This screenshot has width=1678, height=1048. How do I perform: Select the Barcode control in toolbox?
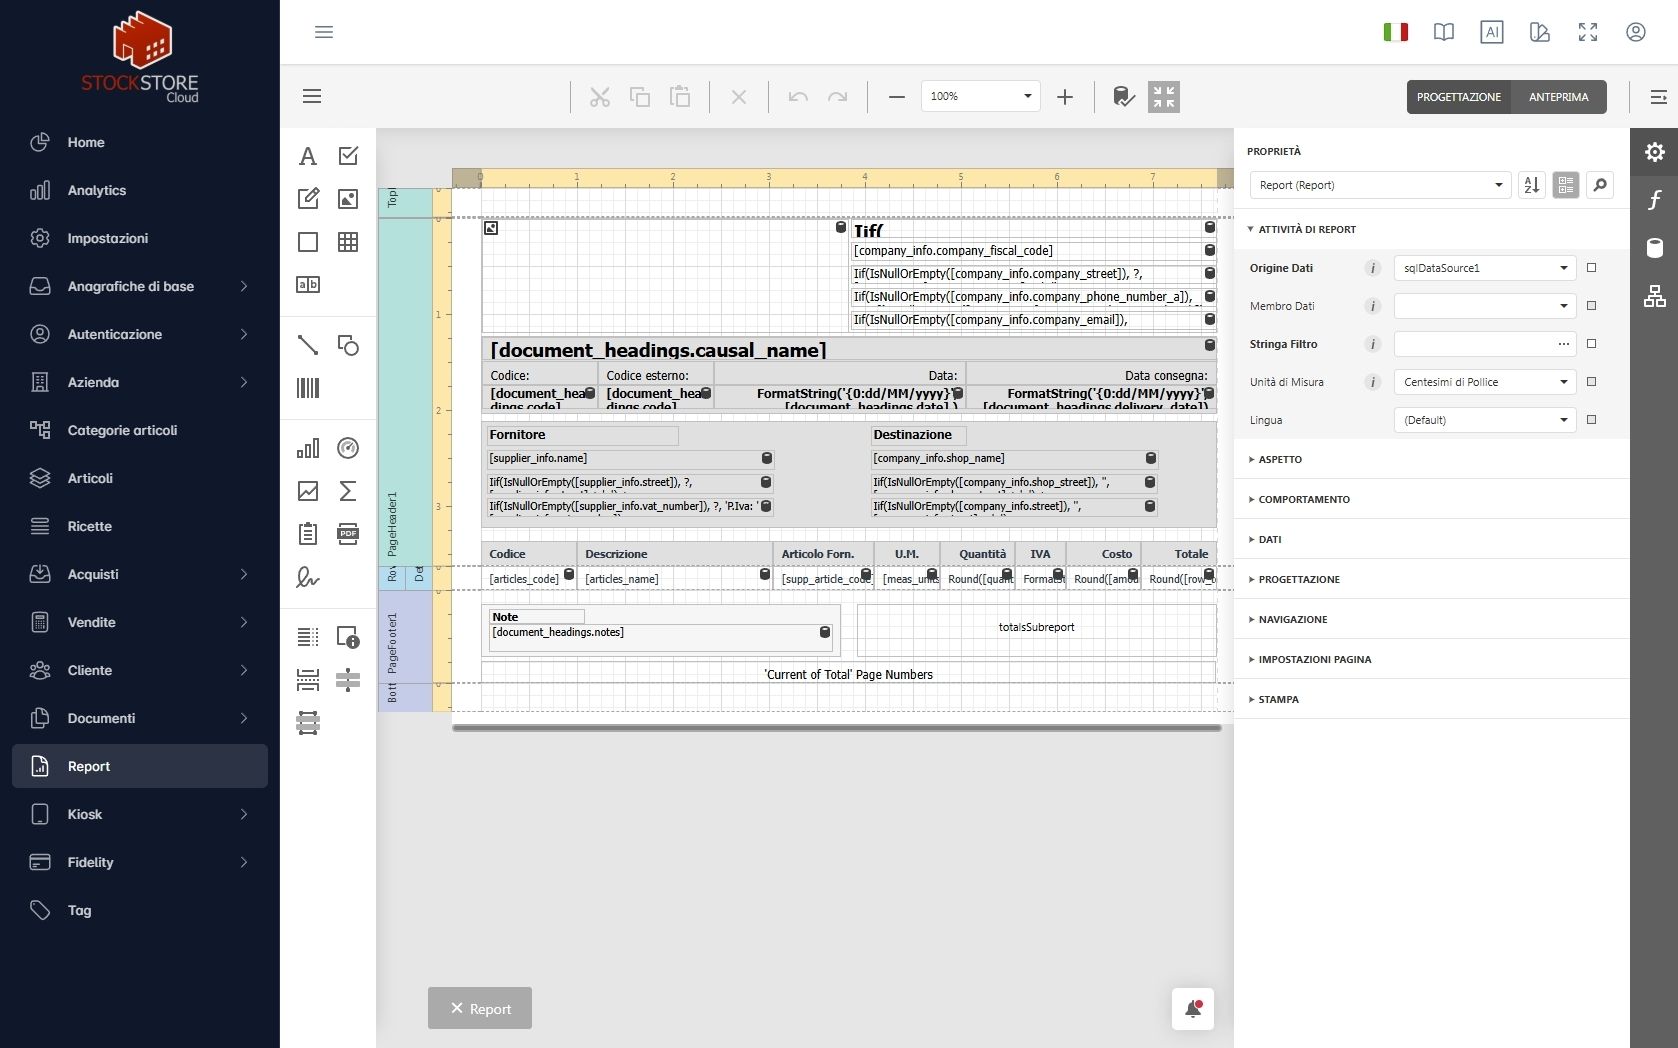308,388
